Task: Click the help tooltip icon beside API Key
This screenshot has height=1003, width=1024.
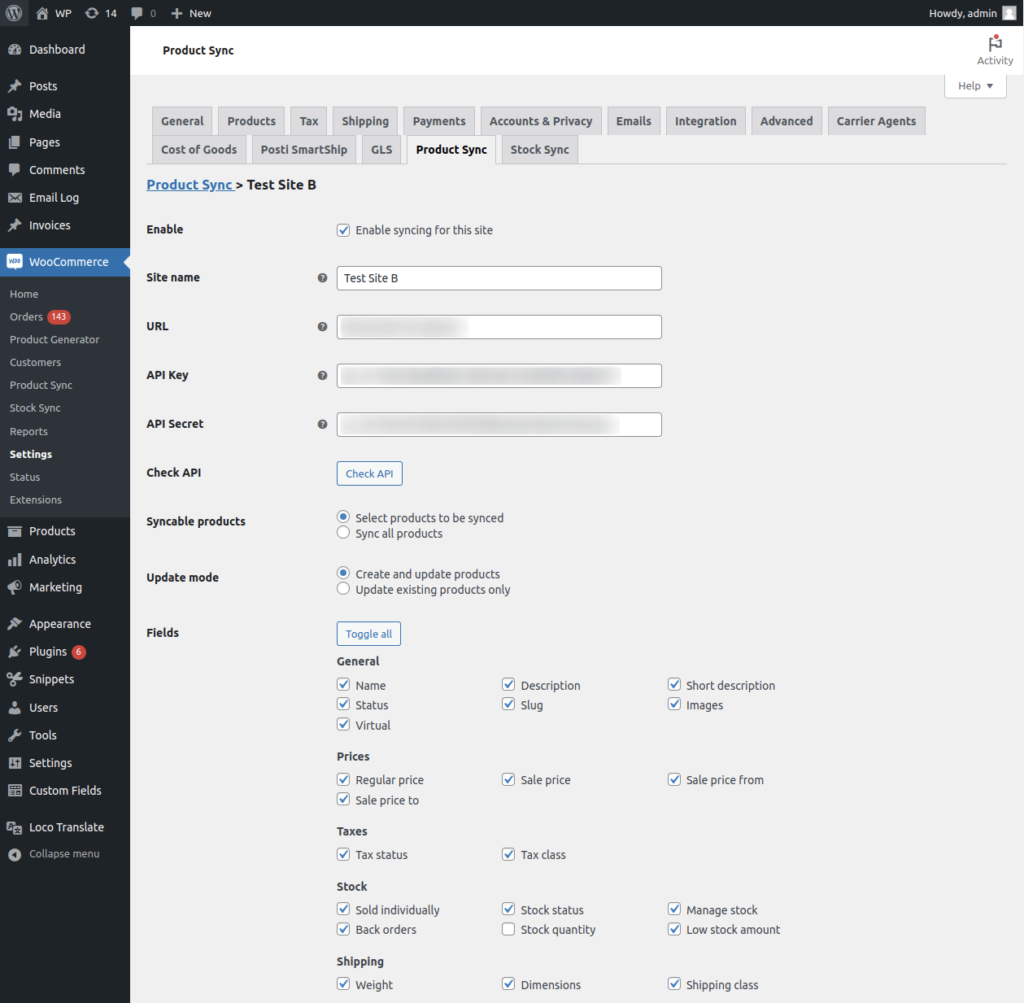Action: click(322, 375)
